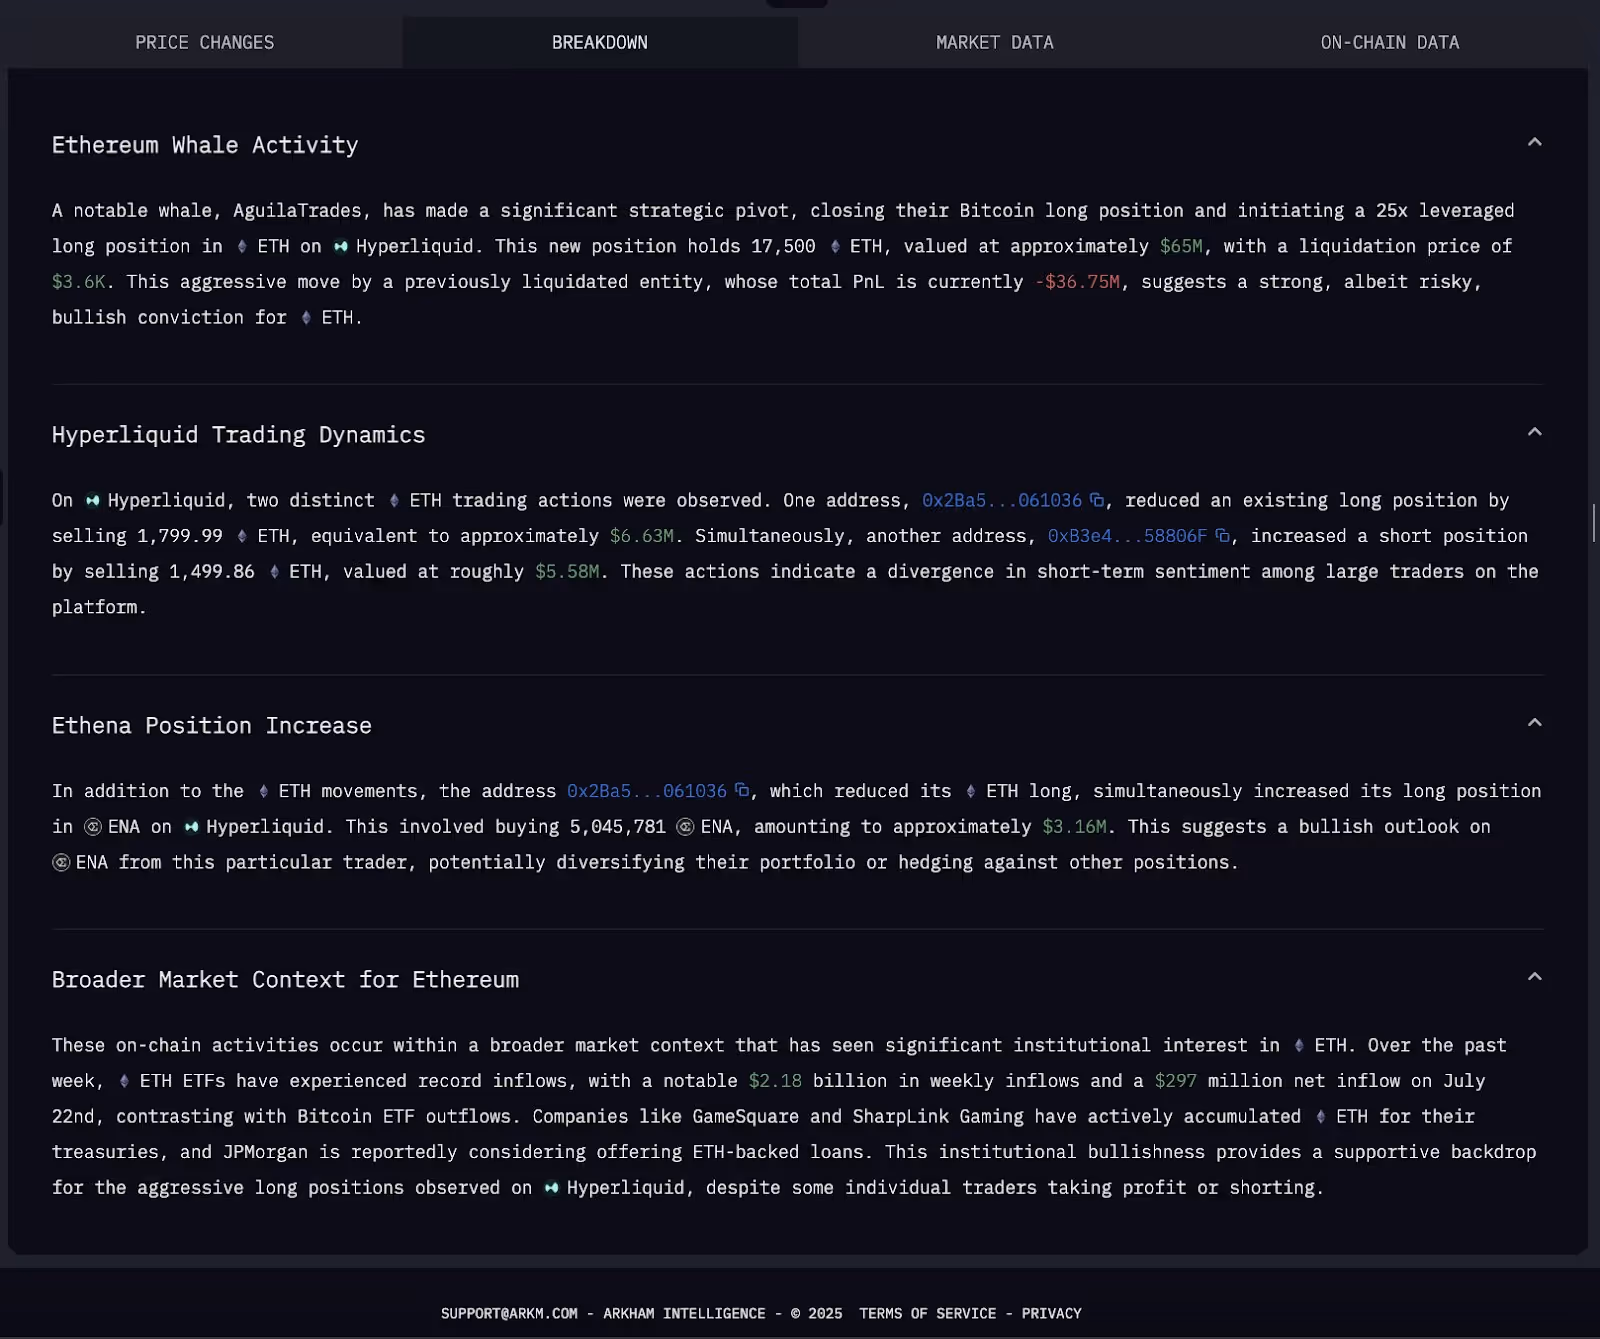1600x1339 pixels.
Task: Copy address 0x2Ba5...061036 in Hyperliquid Trading Dynamics
Action: [x=1097, y=500]
